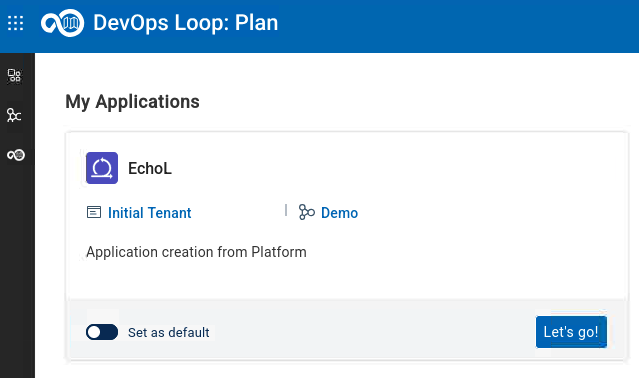Select the EchoL application name

pos(150,168)
